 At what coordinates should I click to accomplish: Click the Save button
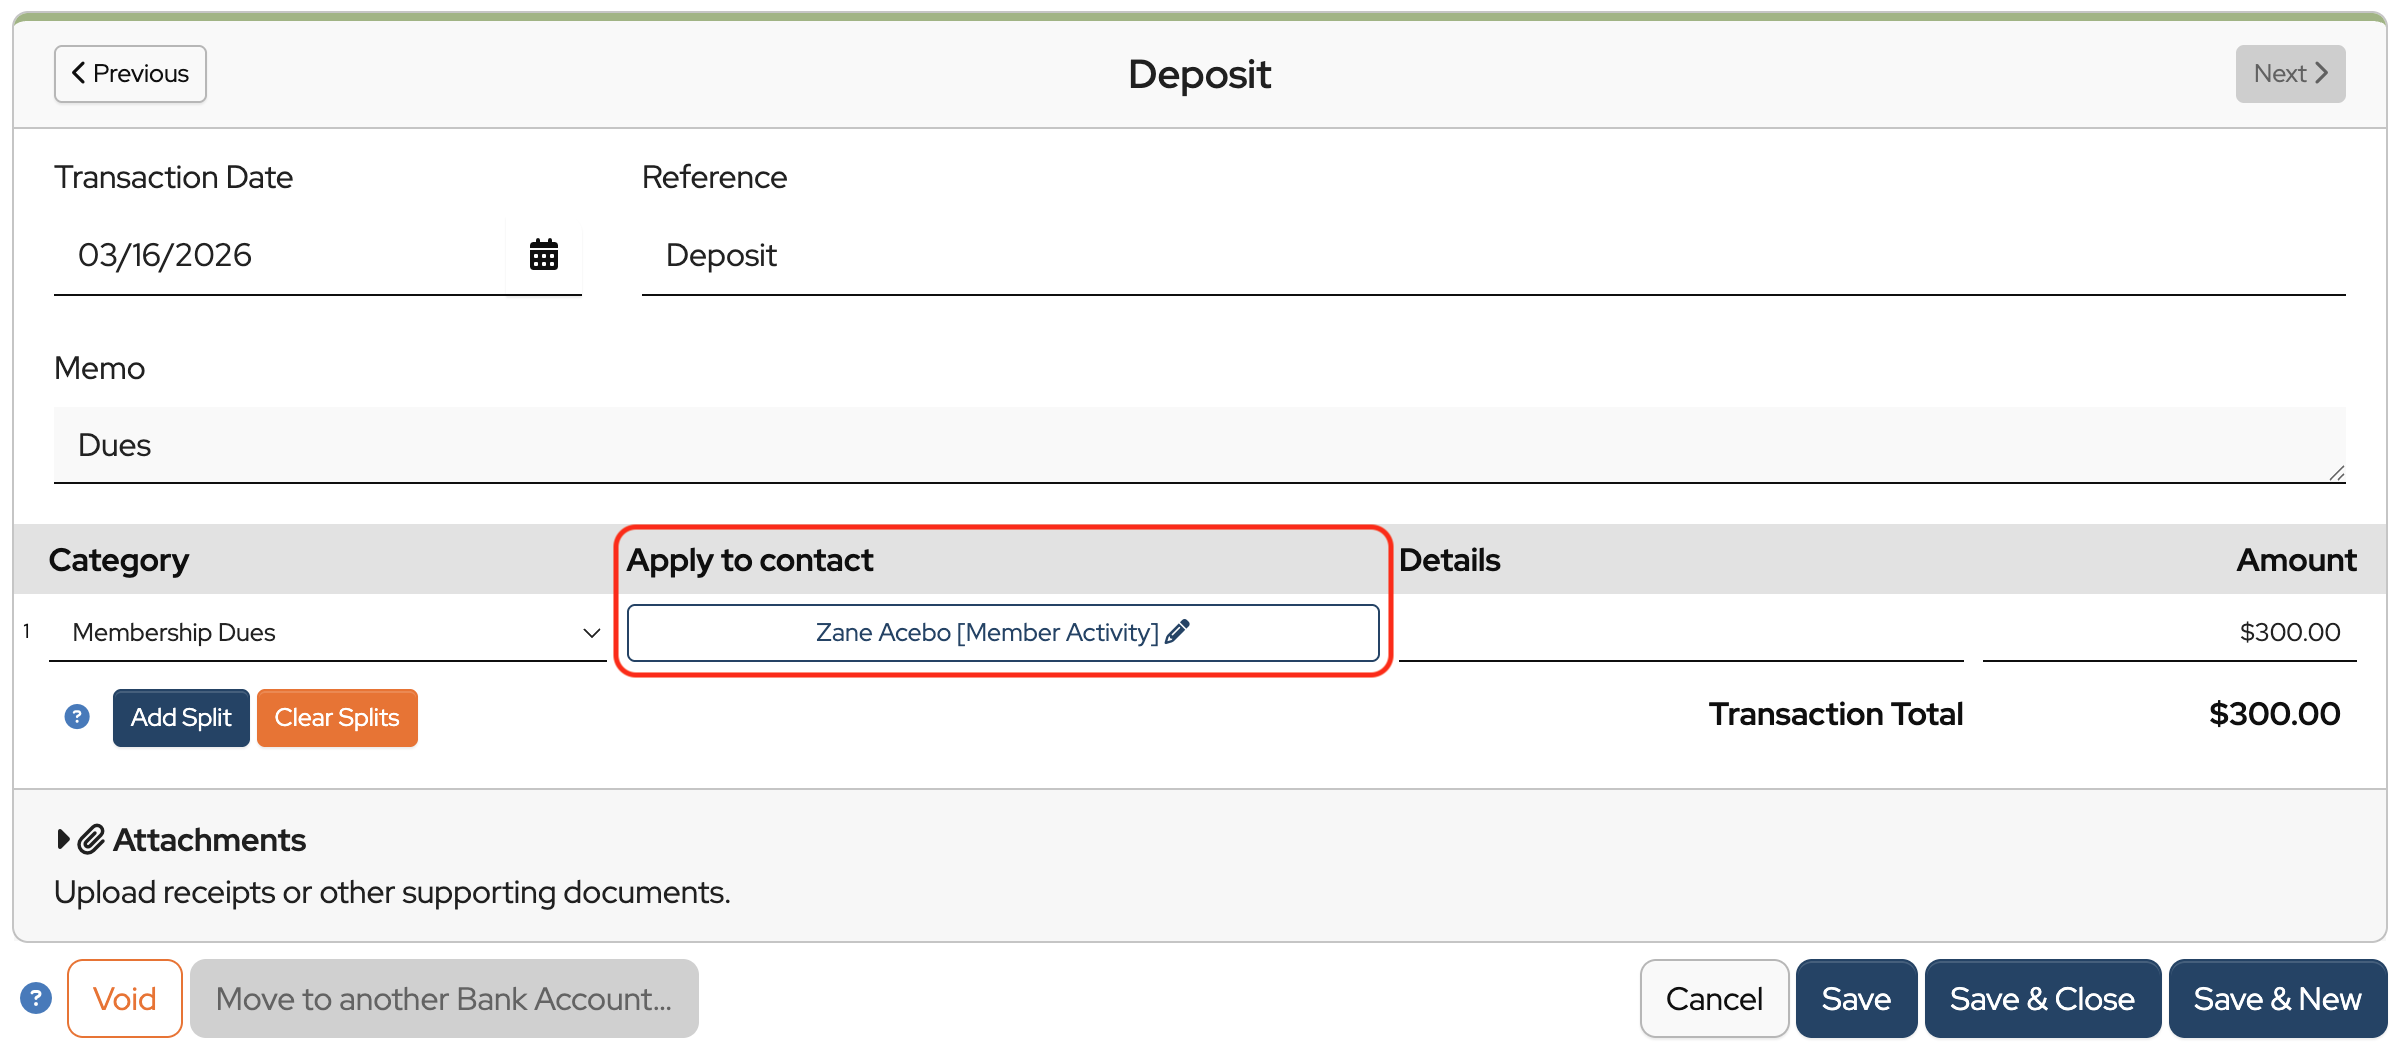(1855, 998)
